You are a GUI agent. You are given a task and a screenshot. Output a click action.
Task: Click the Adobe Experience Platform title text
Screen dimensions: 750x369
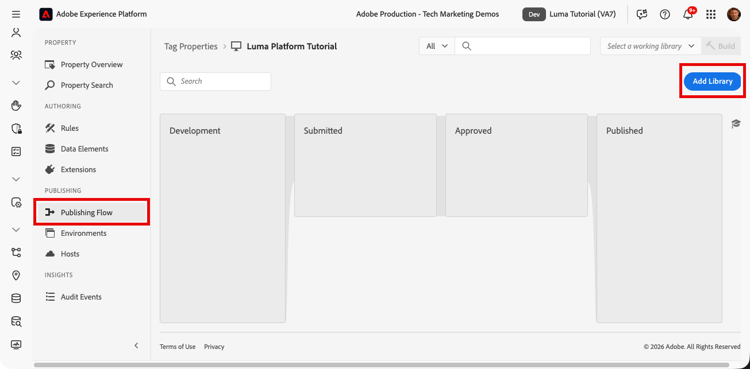101,14
